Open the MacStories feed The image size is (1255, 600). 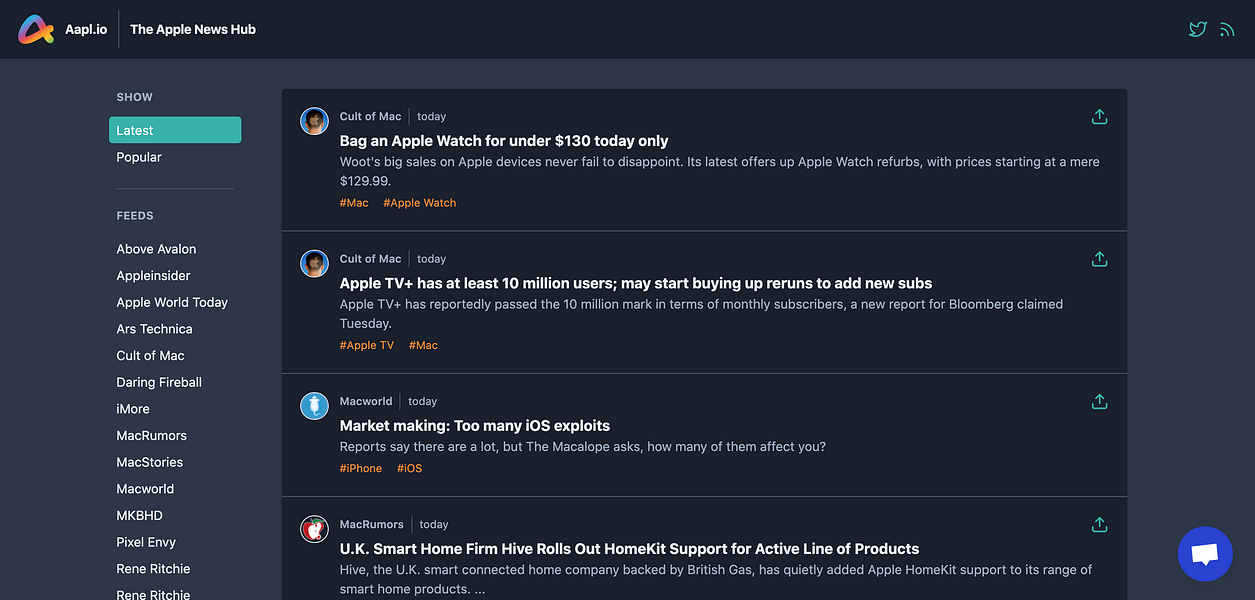(150, 462)
